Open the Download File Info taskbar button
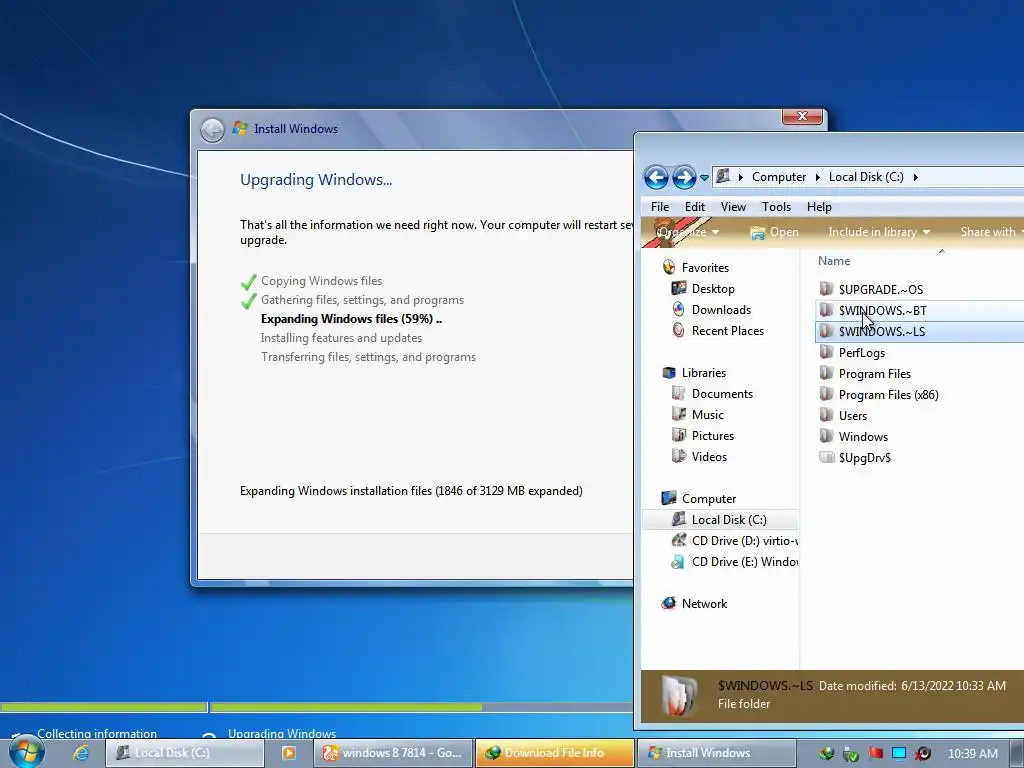Image resolution: width=1024 pixels, height=768 pixels. point(554,753)
